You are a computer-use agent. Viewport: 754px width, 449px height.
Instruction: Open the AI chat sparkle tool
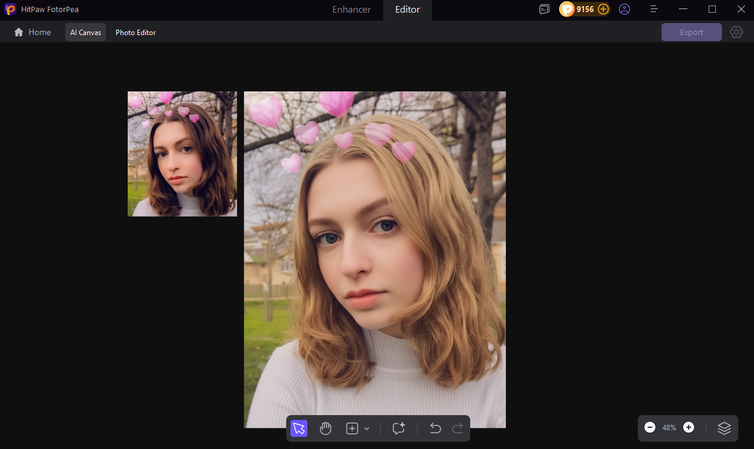coord(399,428)
